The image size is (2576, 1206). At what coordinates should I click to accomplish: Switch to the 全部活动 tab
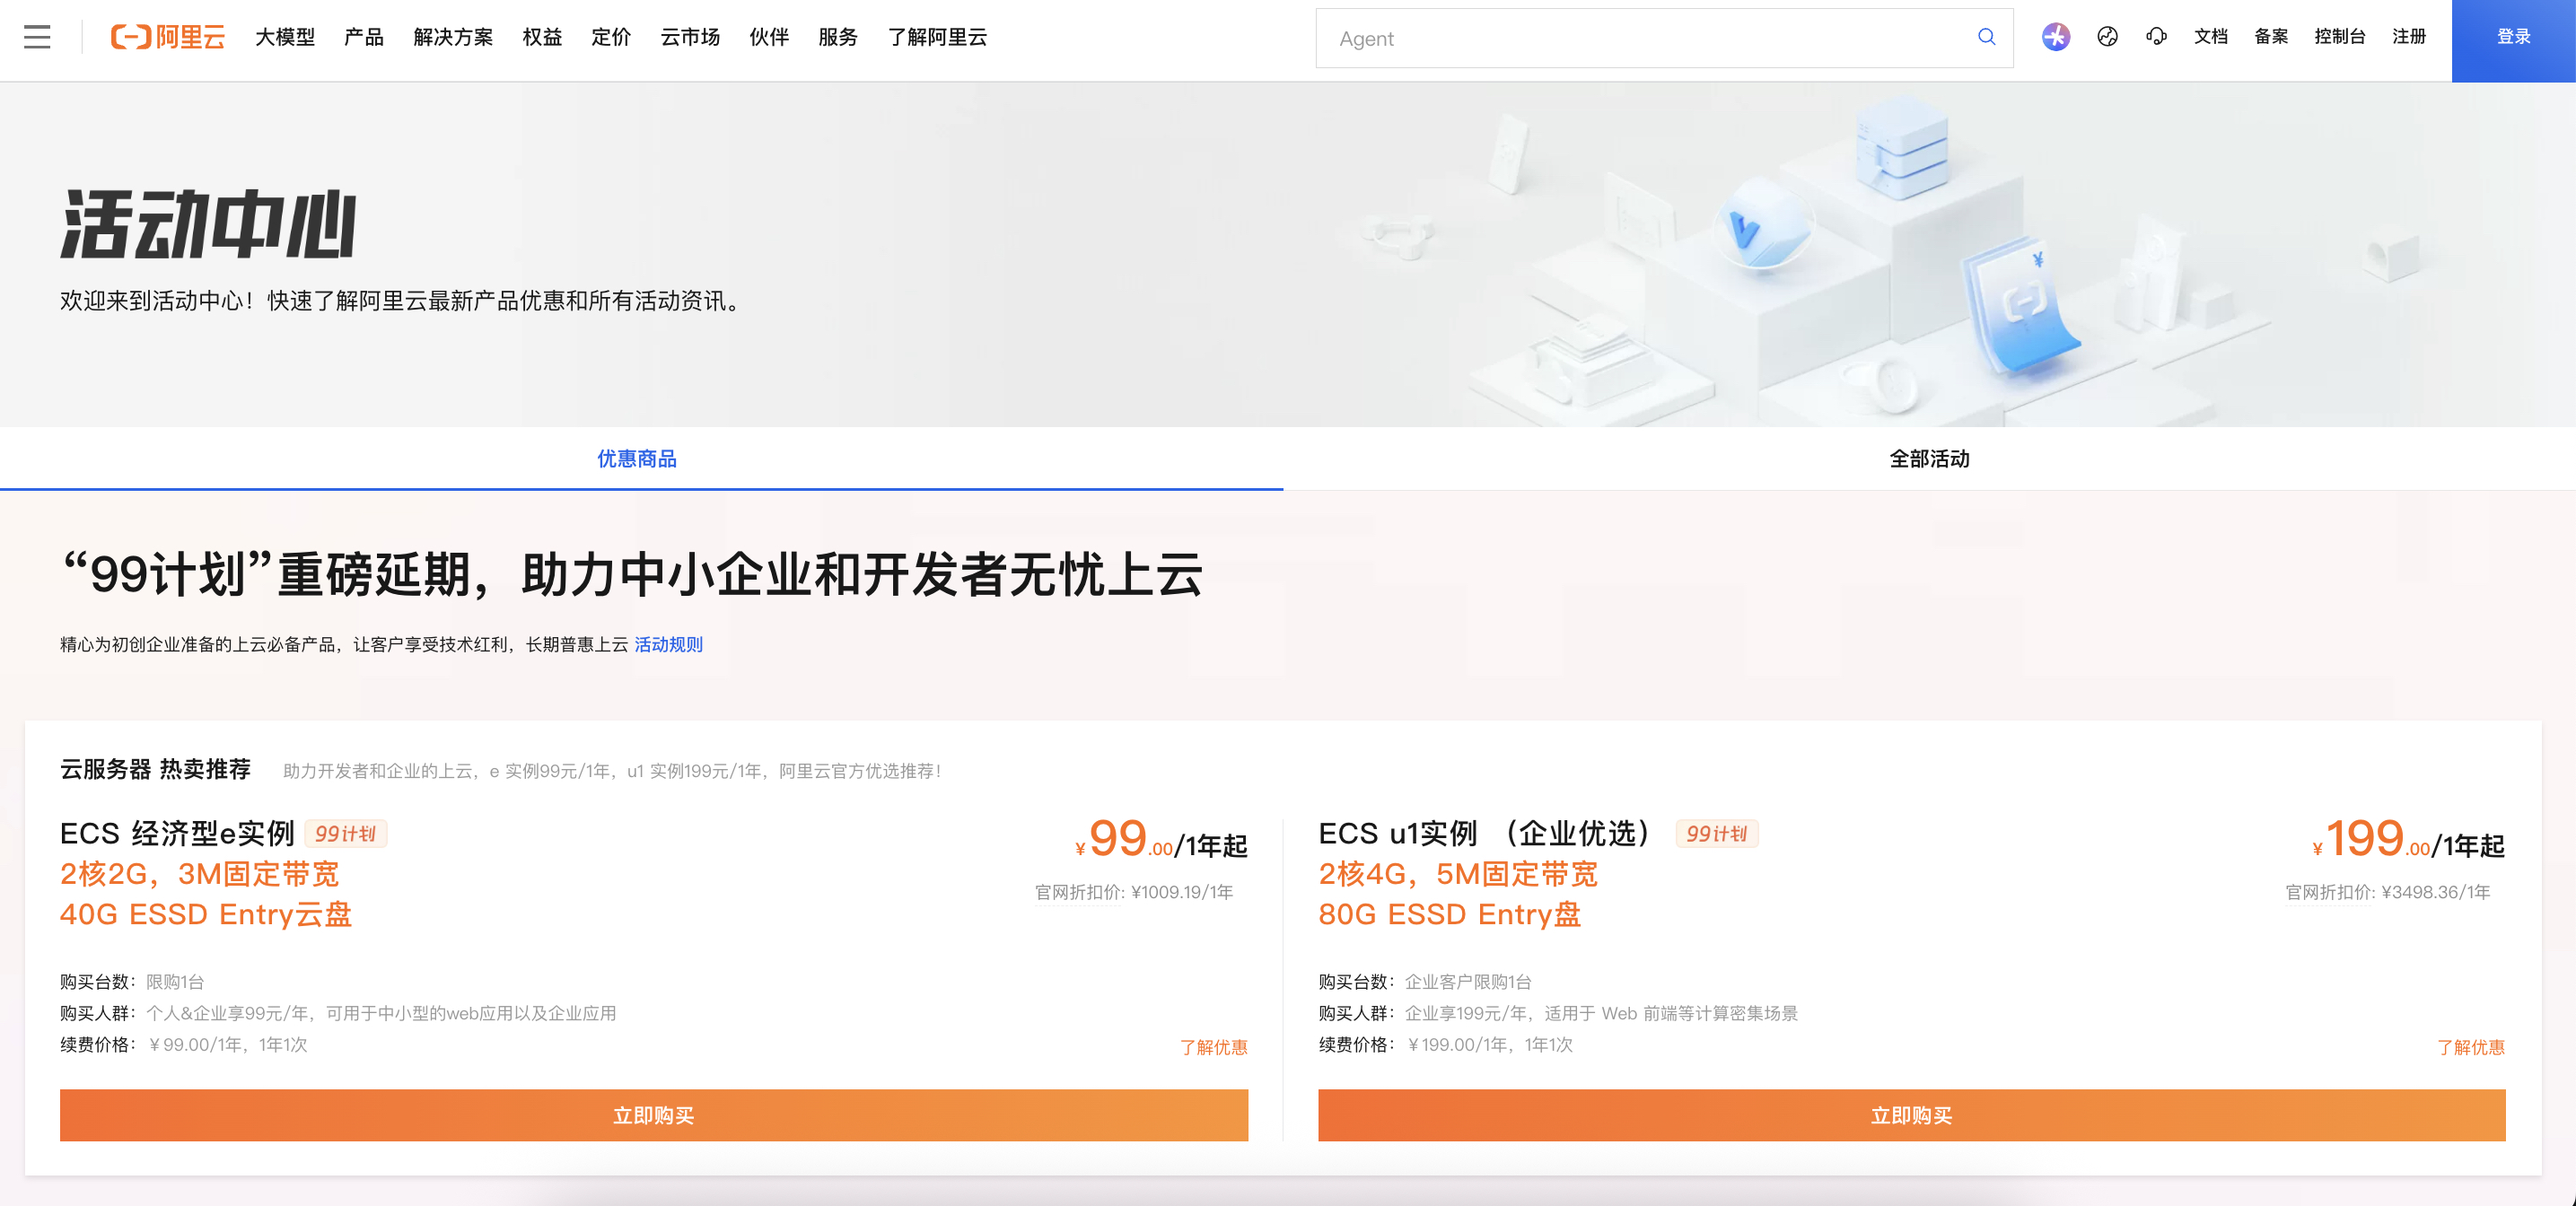tap(1929, 459)
